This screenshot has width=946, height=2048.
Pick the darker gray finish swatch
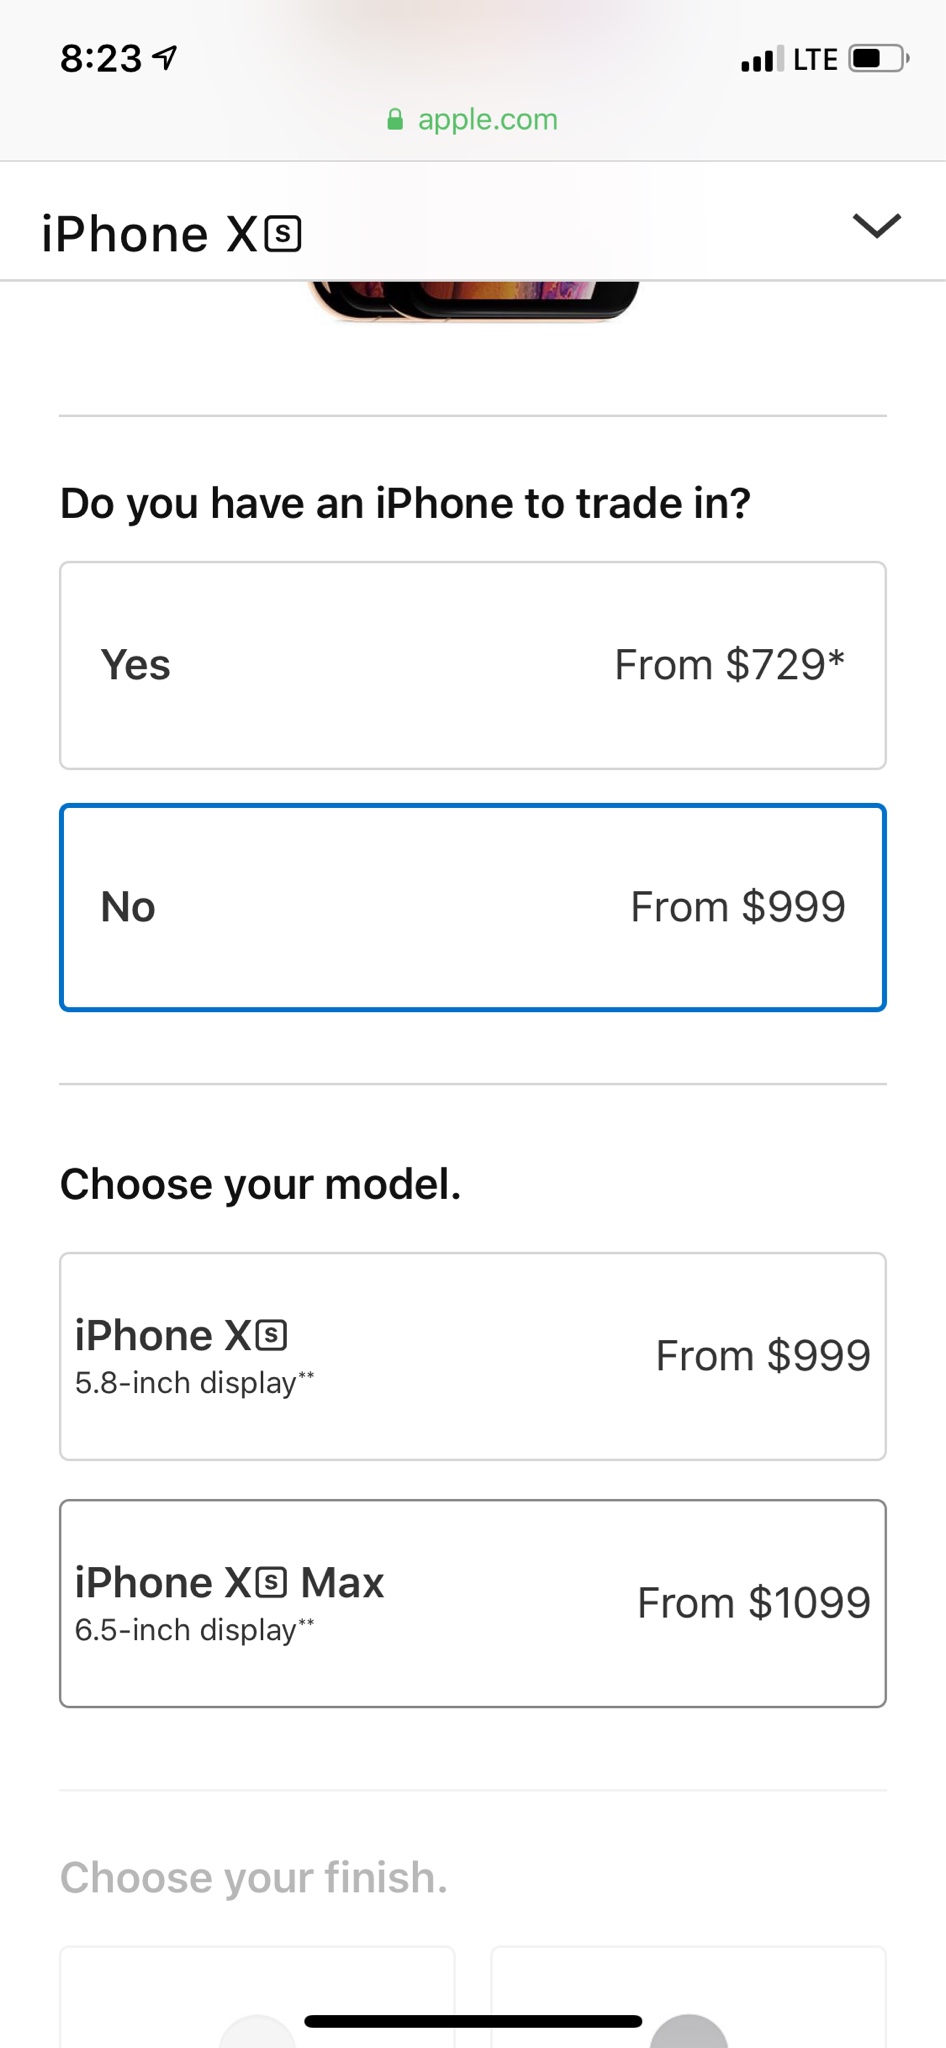point(688,2030)
